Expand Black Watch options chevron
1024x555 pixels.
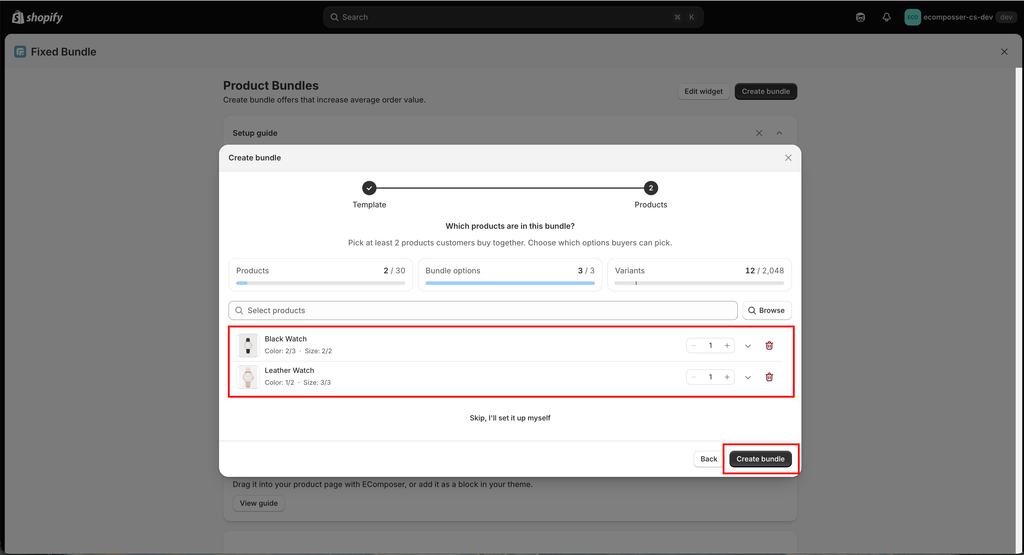tap(748, 346)
